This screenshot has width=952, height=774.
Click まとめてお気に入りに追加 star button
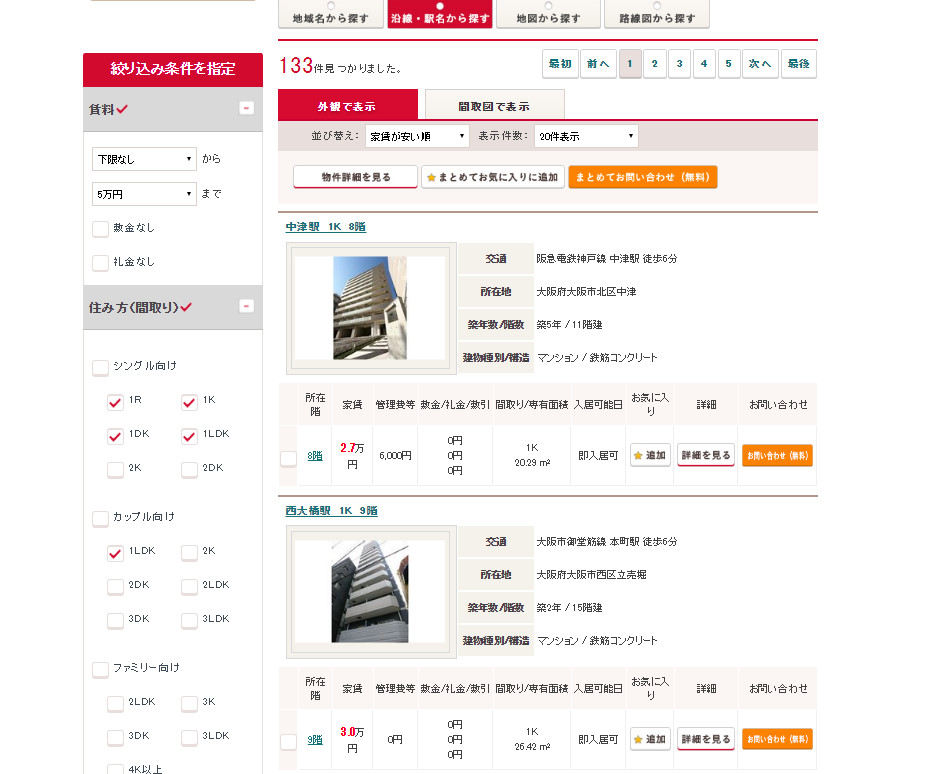[492, 177]
